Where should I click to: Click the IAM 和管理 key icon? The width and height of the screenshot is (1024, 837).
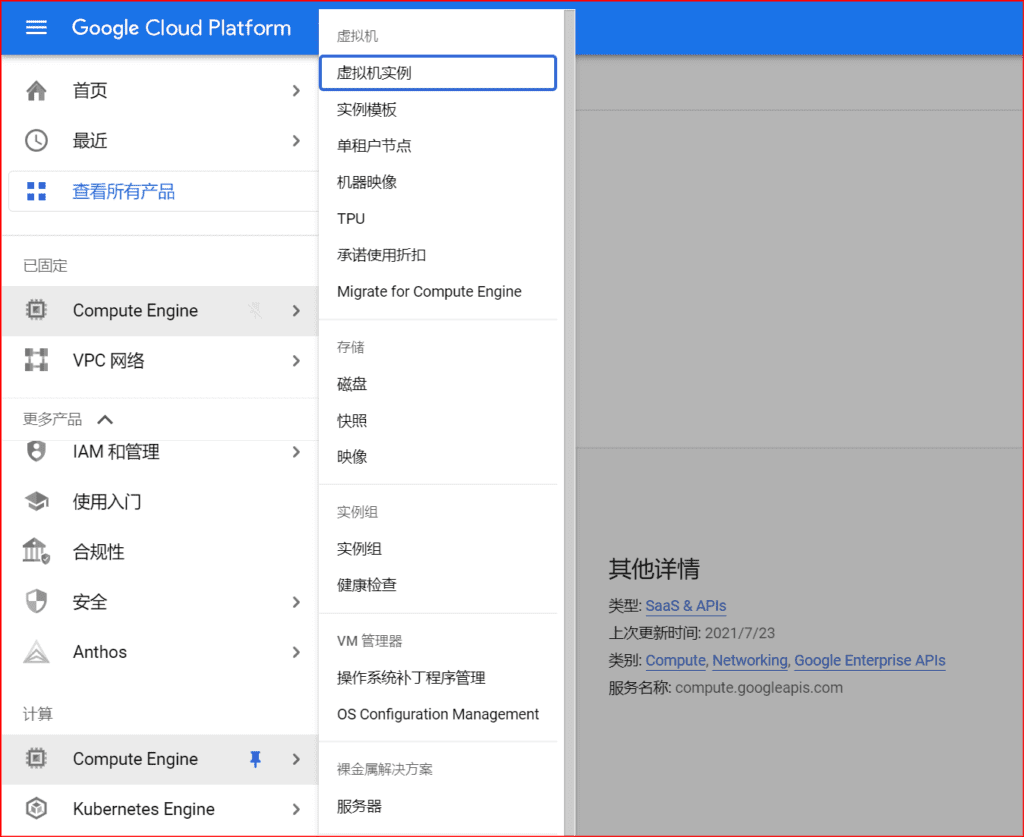tap(36, 451)
